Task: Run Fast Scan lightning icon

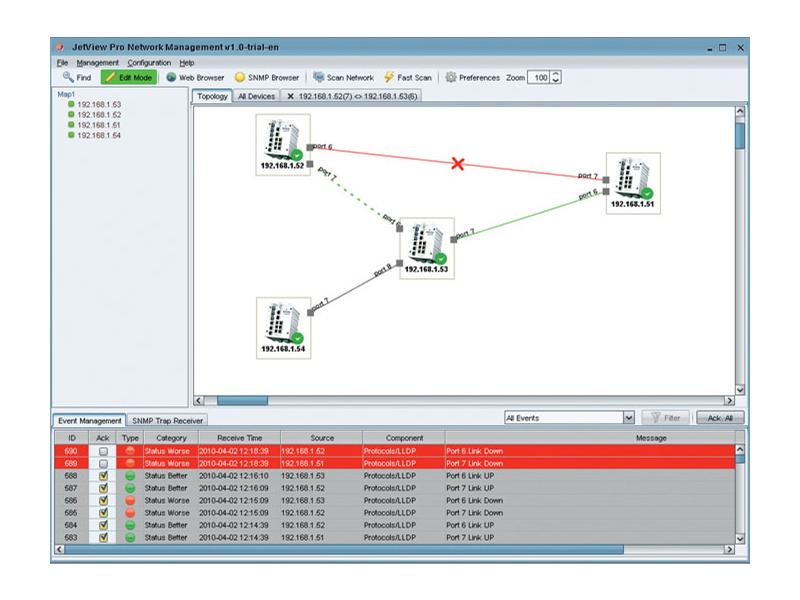Action: coord(389,77)
